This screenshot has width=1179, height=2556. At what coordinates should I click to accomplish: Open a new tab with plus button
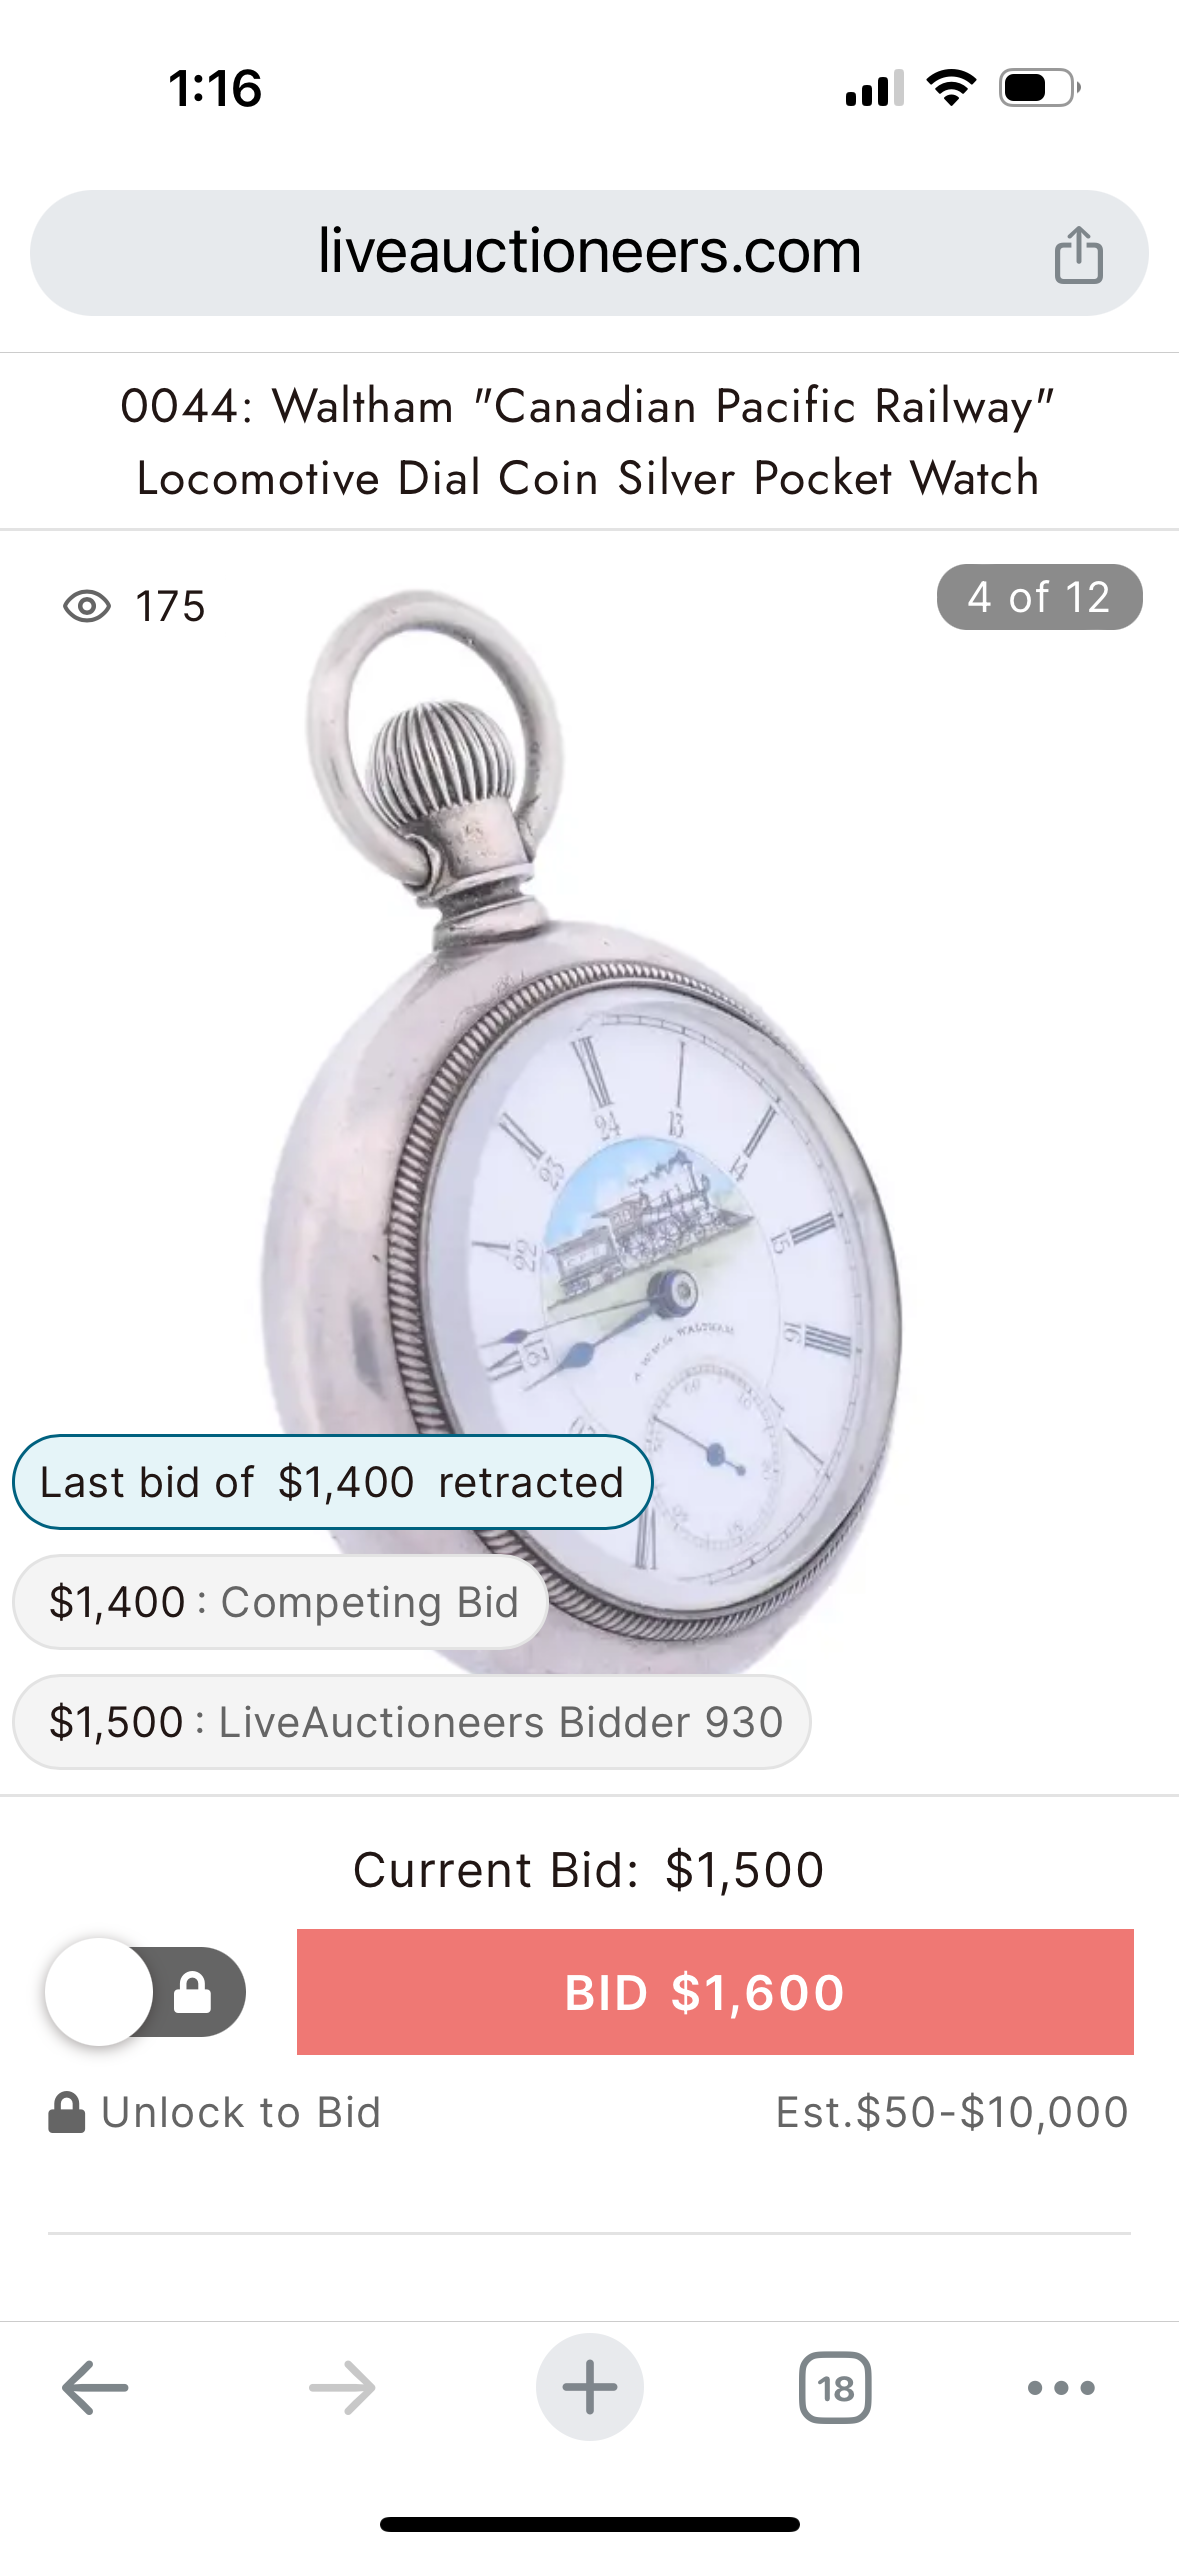590,2387
